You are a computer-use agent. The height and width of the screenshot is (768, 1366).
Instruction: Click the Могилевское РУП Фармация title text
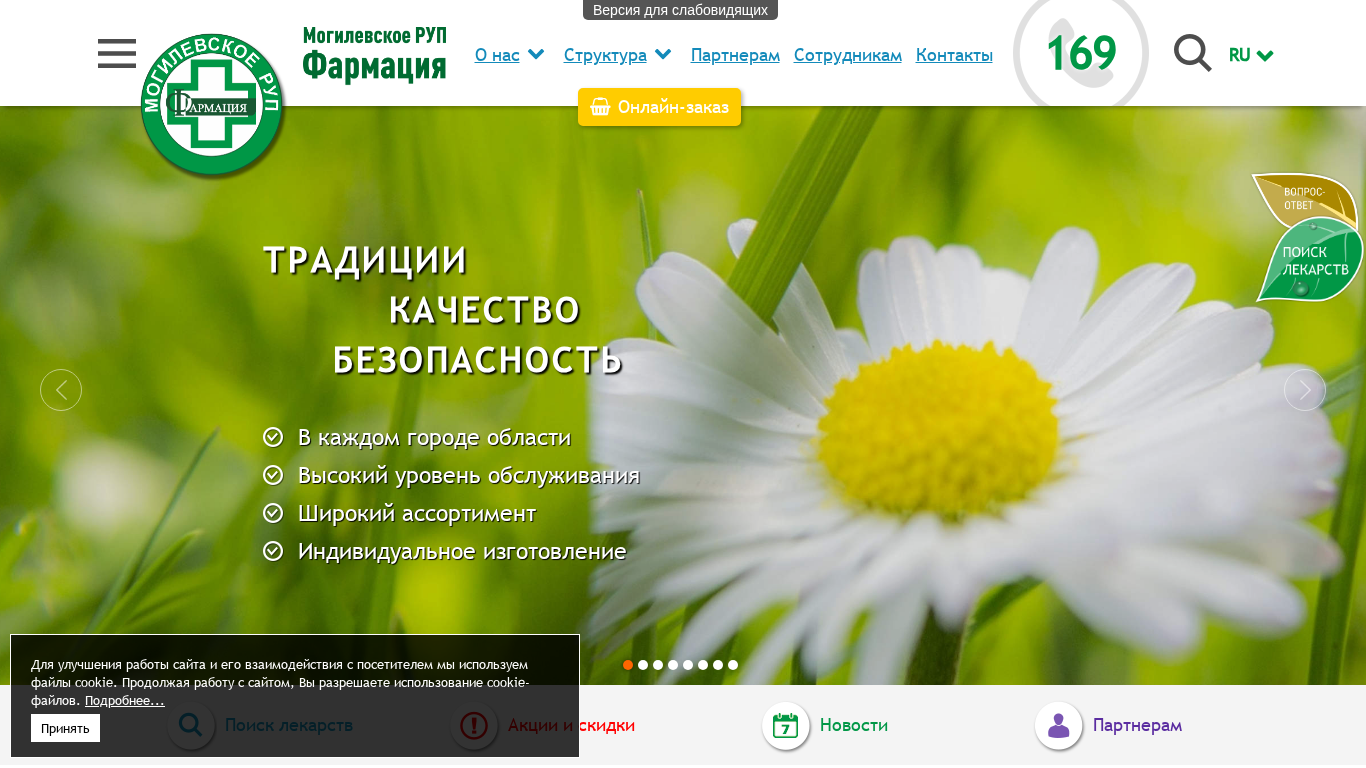[x=375, y=54]
